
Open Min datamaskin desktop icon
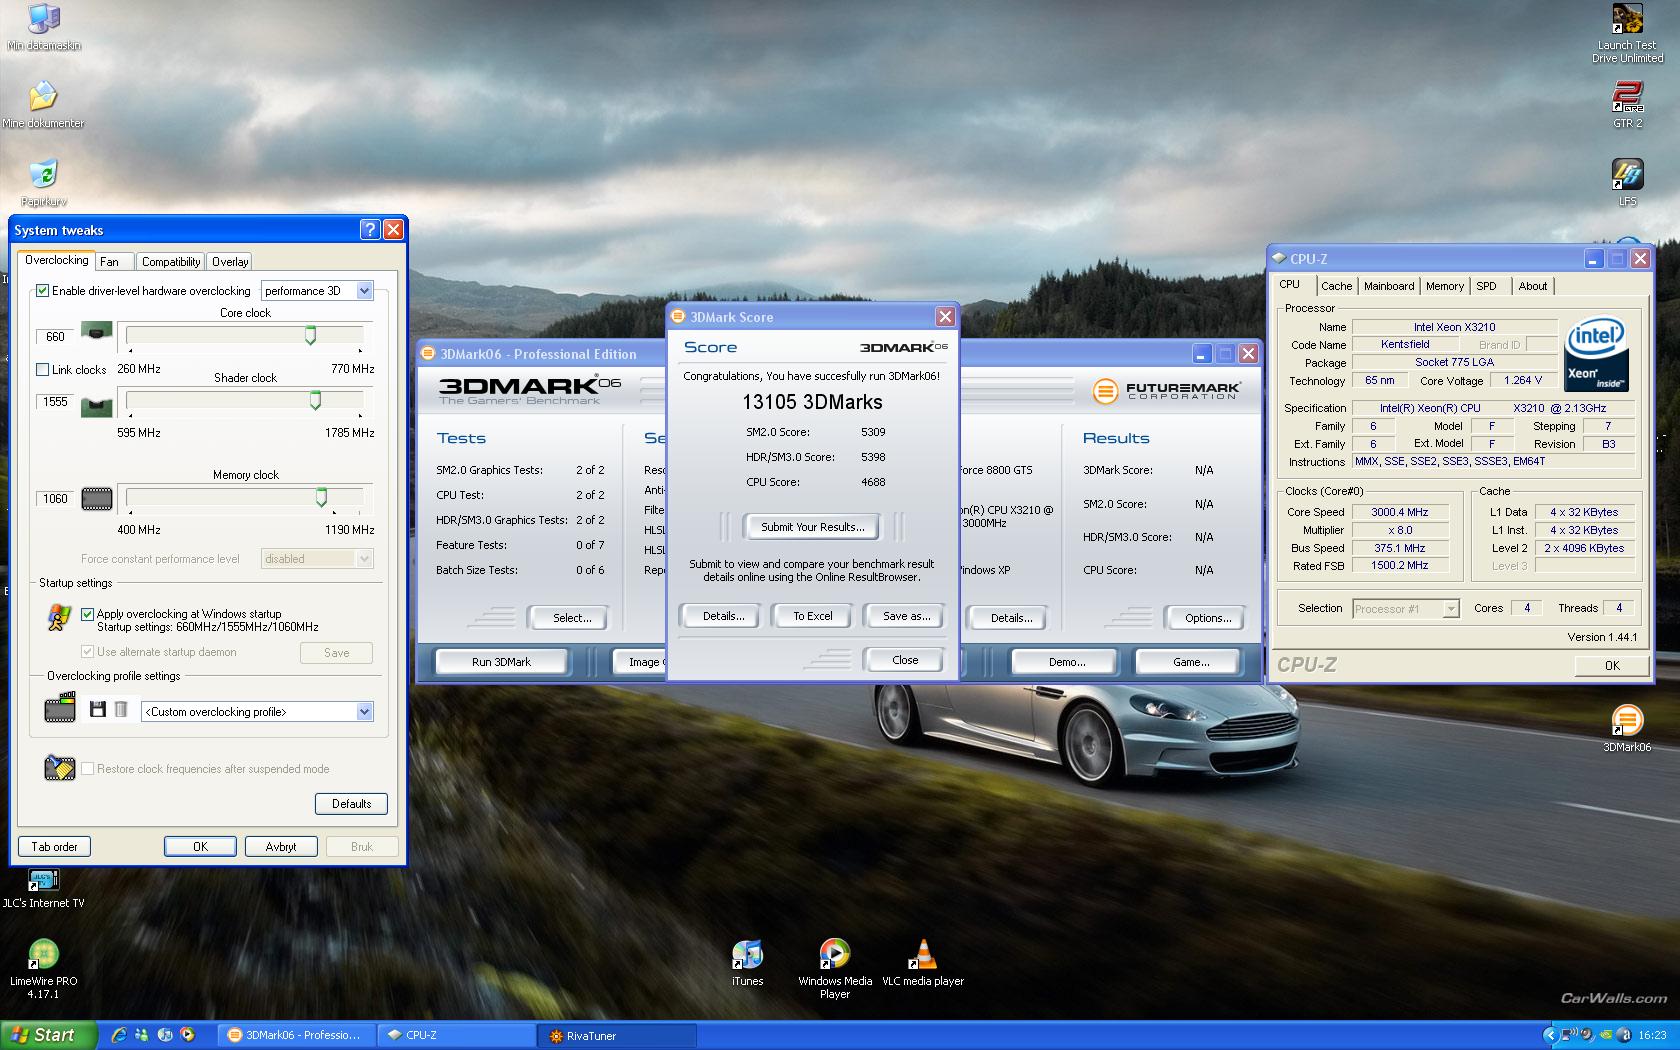(x=43, y=26)
